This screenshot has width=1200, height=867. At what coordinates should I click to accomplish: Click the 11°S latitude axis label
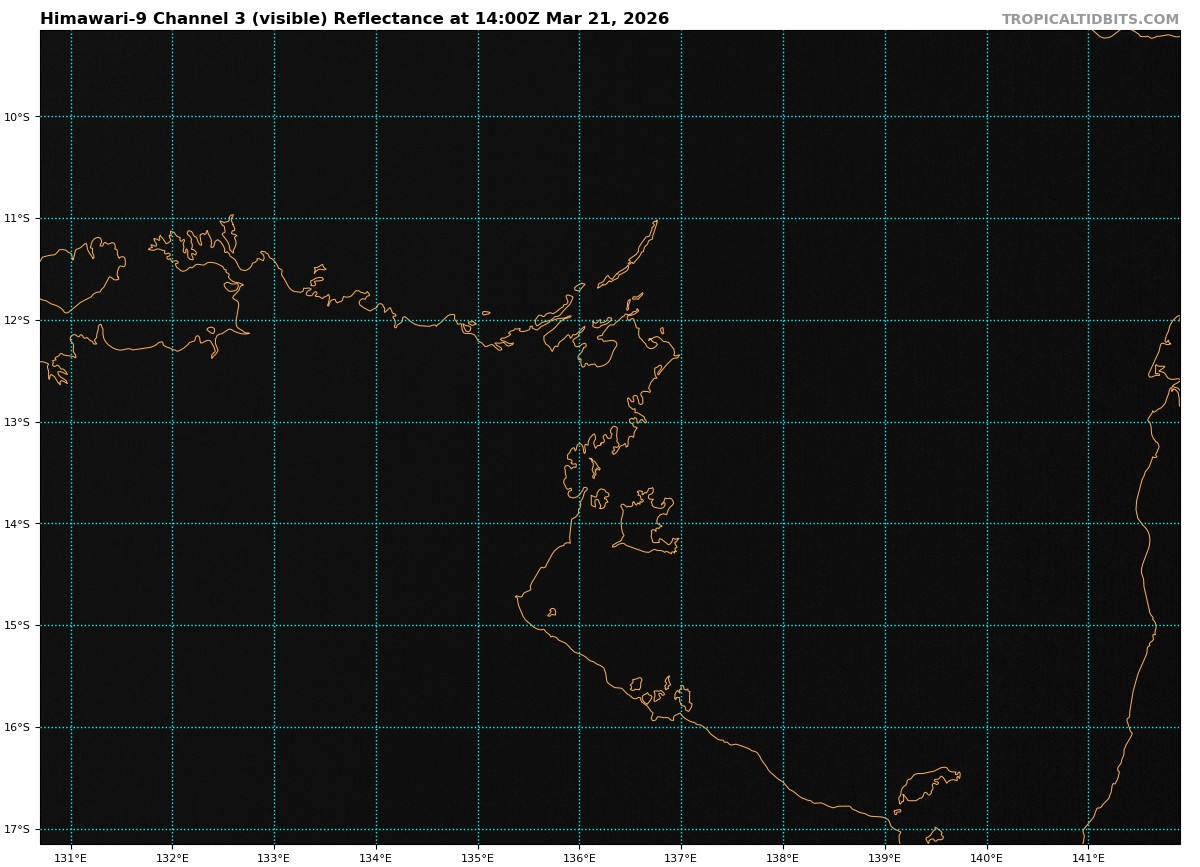pyautogui.click(x=17, y=218)
